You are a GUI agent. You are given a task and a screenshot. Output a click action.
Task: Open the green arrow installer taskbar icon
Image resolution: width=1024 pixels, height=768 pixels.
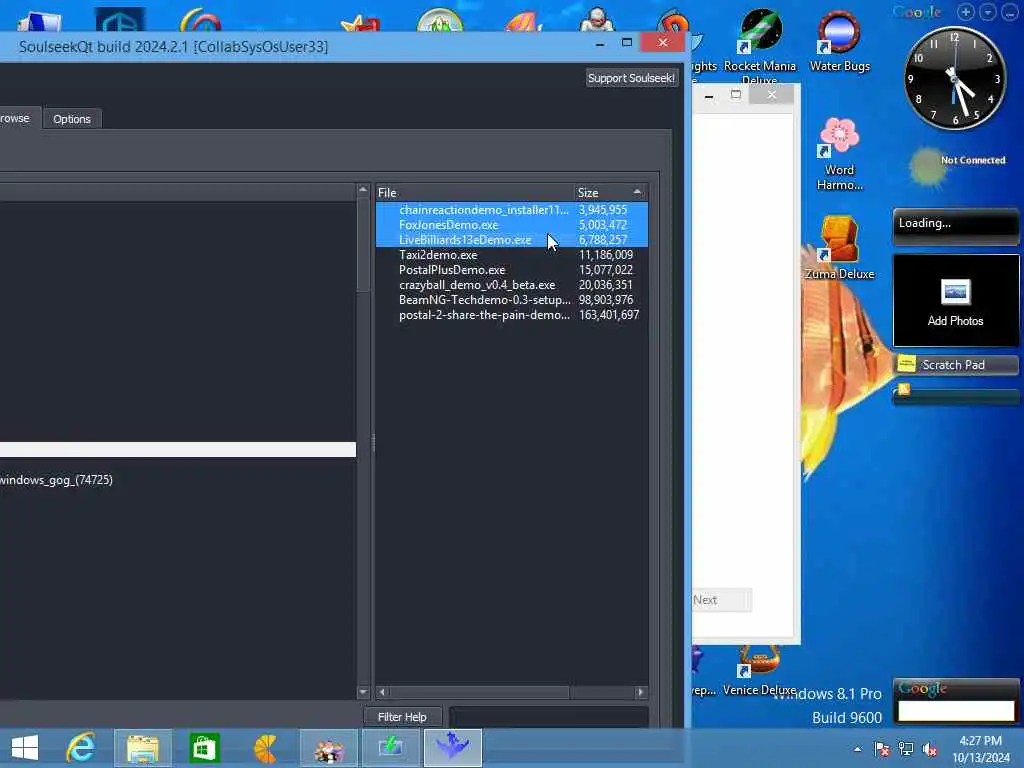point(391,748)
